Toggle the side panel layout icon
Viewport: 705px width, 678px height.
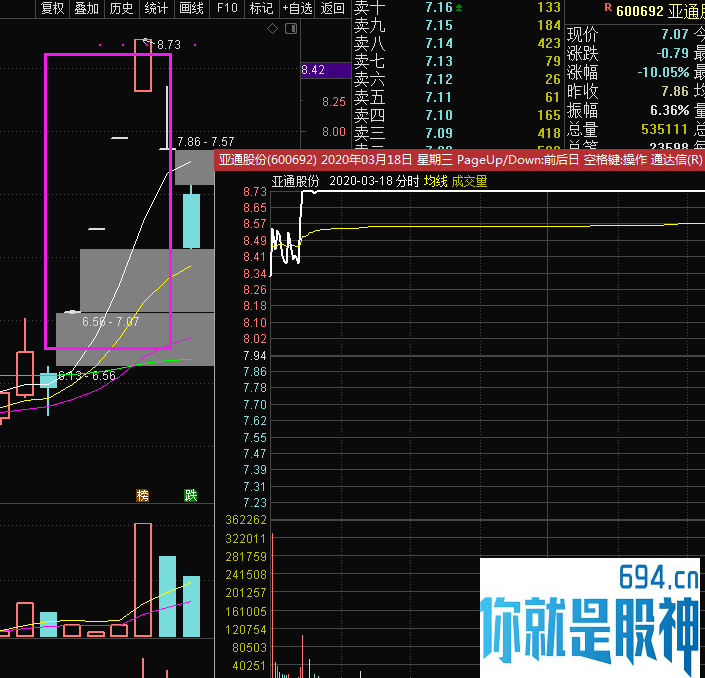pos(291,29)
